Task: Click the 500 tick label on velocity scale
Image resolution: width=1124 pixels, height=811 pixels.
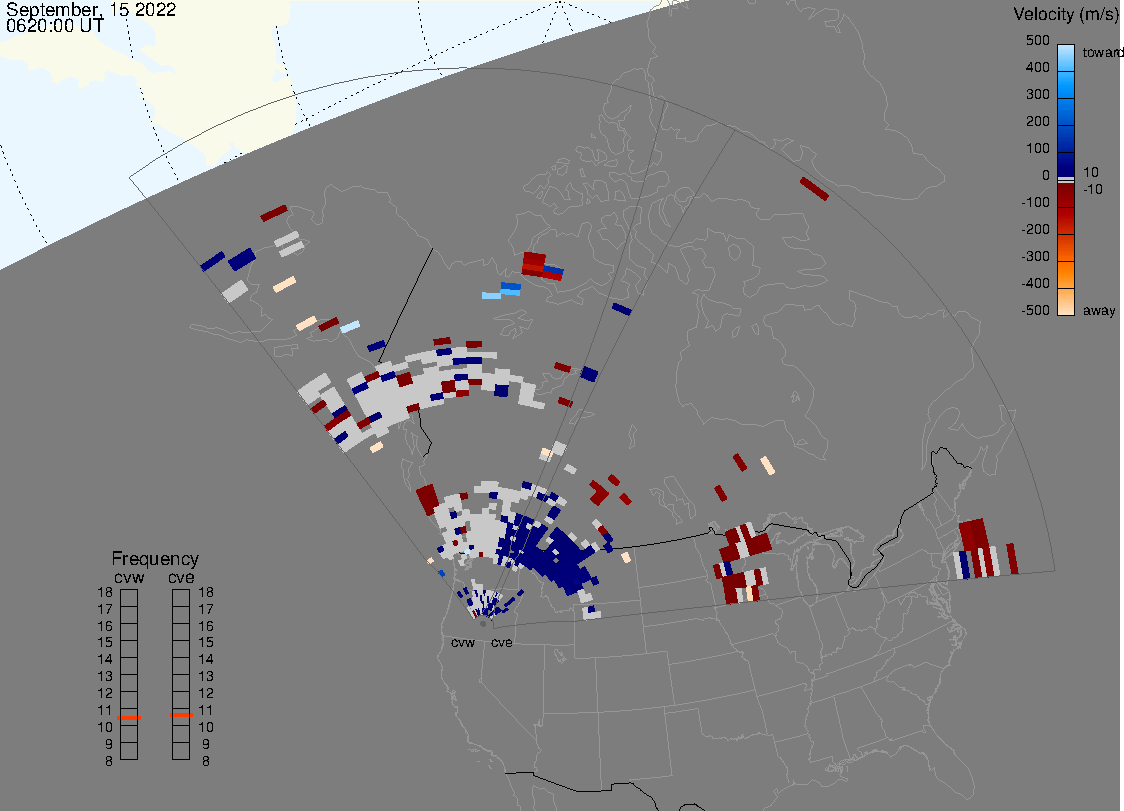Action: tap(1037, 40)
